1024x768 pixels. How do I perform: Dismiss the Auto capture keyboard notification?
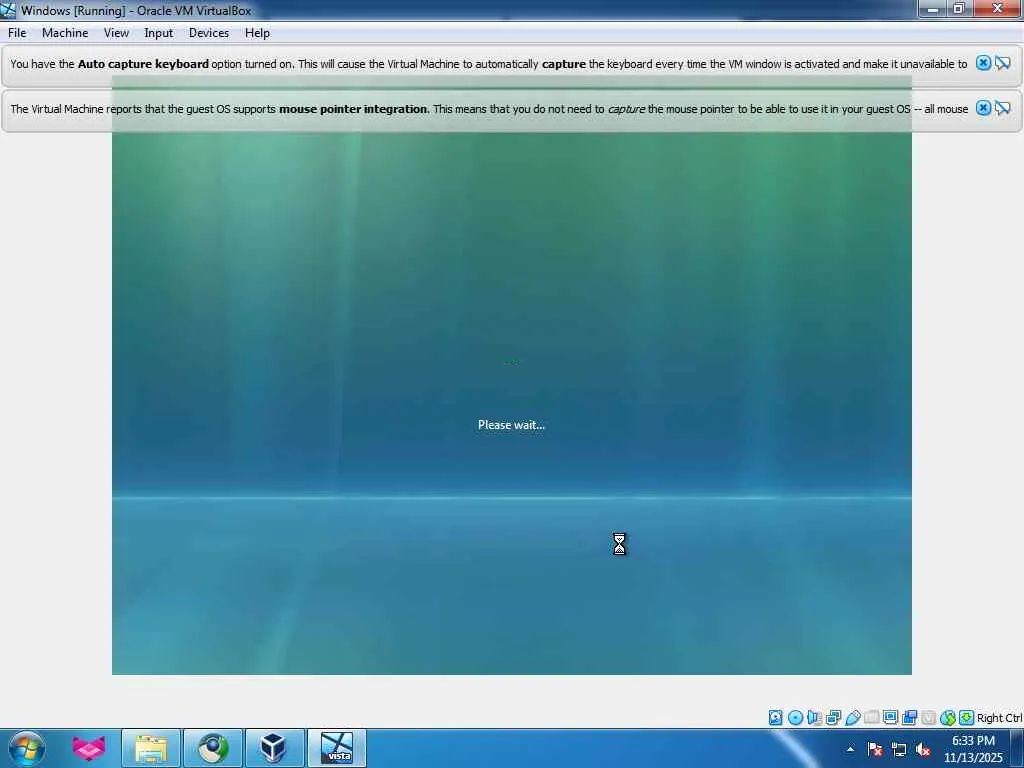click(983, 63)
